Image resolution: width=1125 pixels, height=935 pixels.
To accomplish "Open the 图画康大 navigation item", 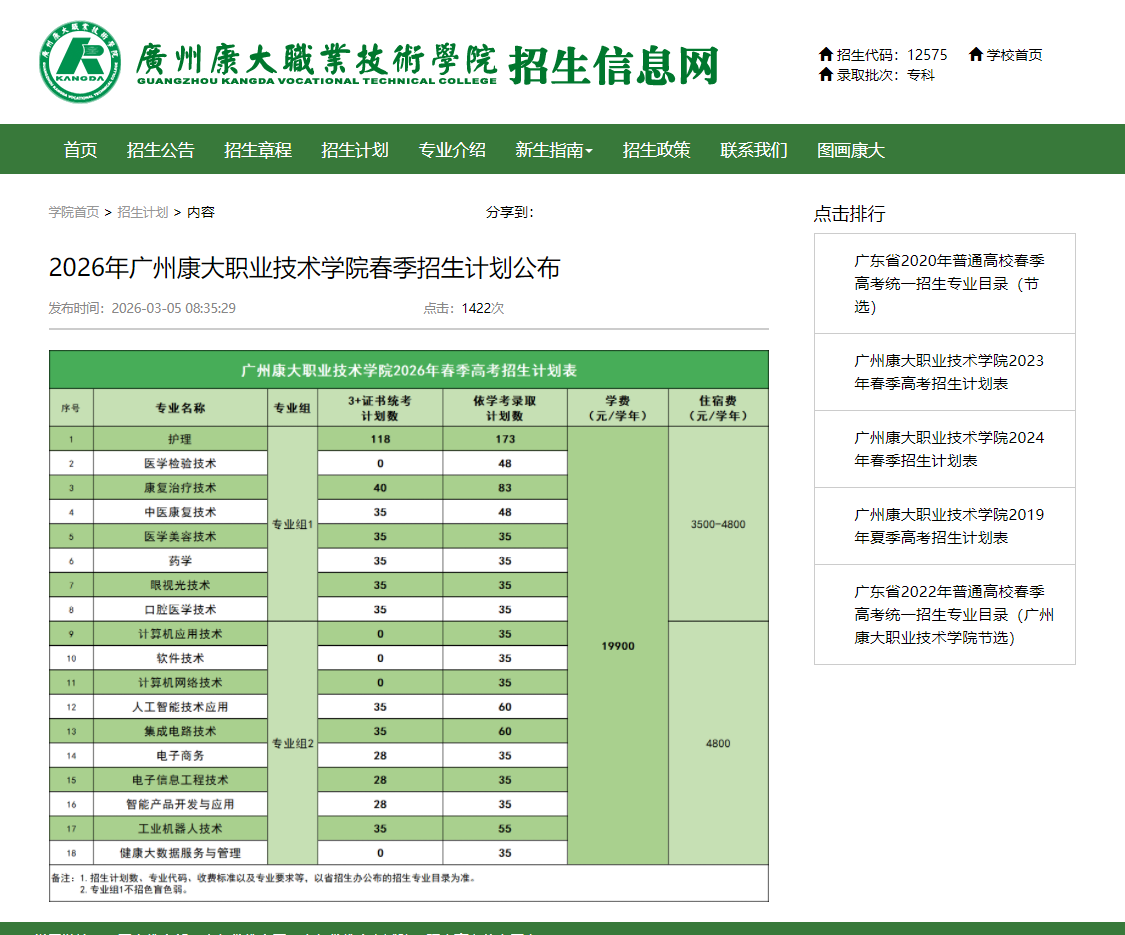I will tap(852, 149).
